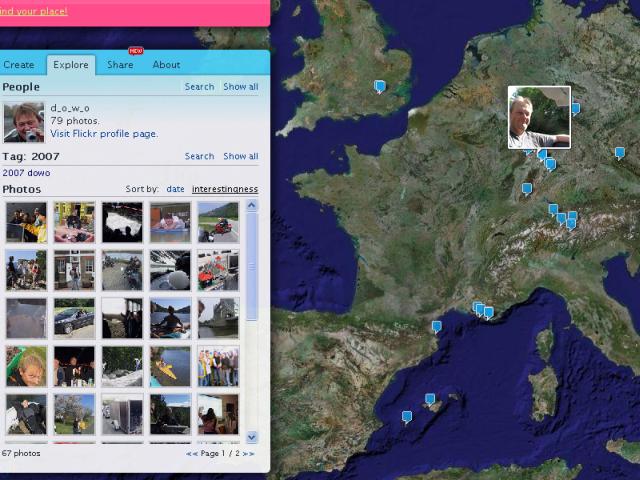Open the black convertible car thumbnail
640x480 pixels.
coord(74,318)
